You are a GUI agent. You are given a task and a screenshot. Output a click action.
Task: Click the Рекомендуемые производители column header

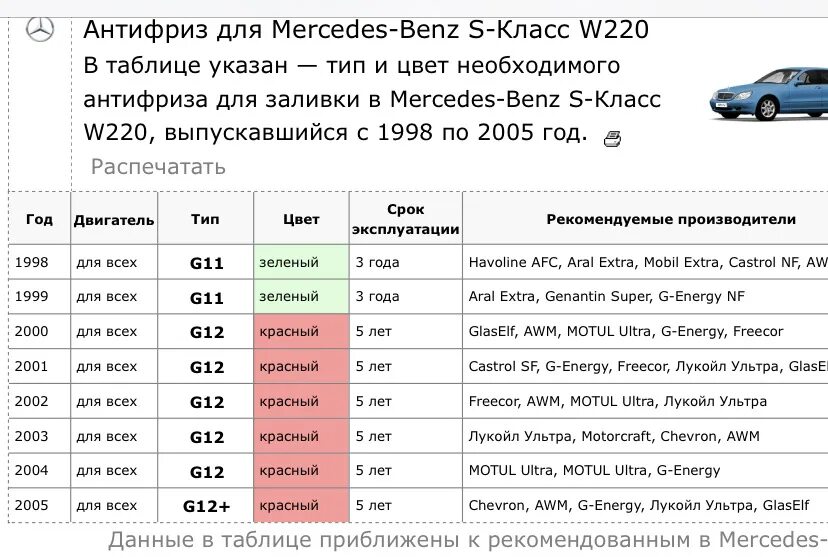click(671, 219)
